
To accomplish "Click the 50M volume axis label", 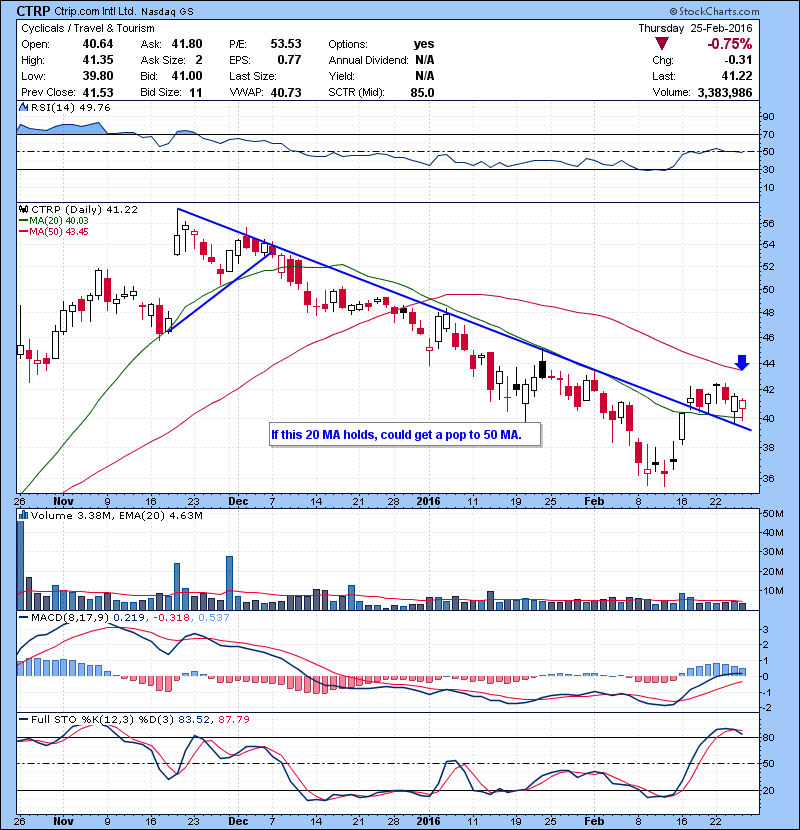I will [x=772, y=513].
